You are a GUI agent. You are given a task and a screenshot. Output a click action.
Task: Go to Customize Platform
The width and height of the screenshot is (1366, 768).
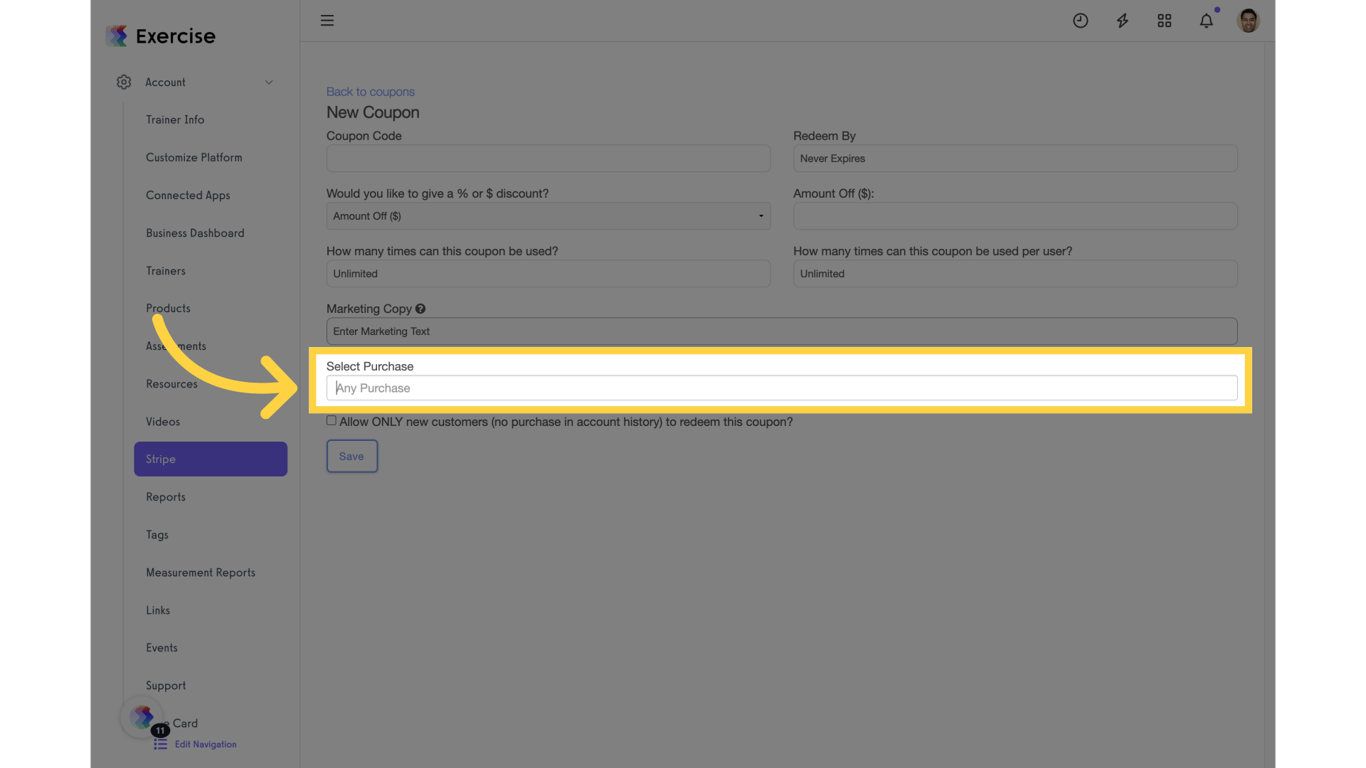pos(194,158)
